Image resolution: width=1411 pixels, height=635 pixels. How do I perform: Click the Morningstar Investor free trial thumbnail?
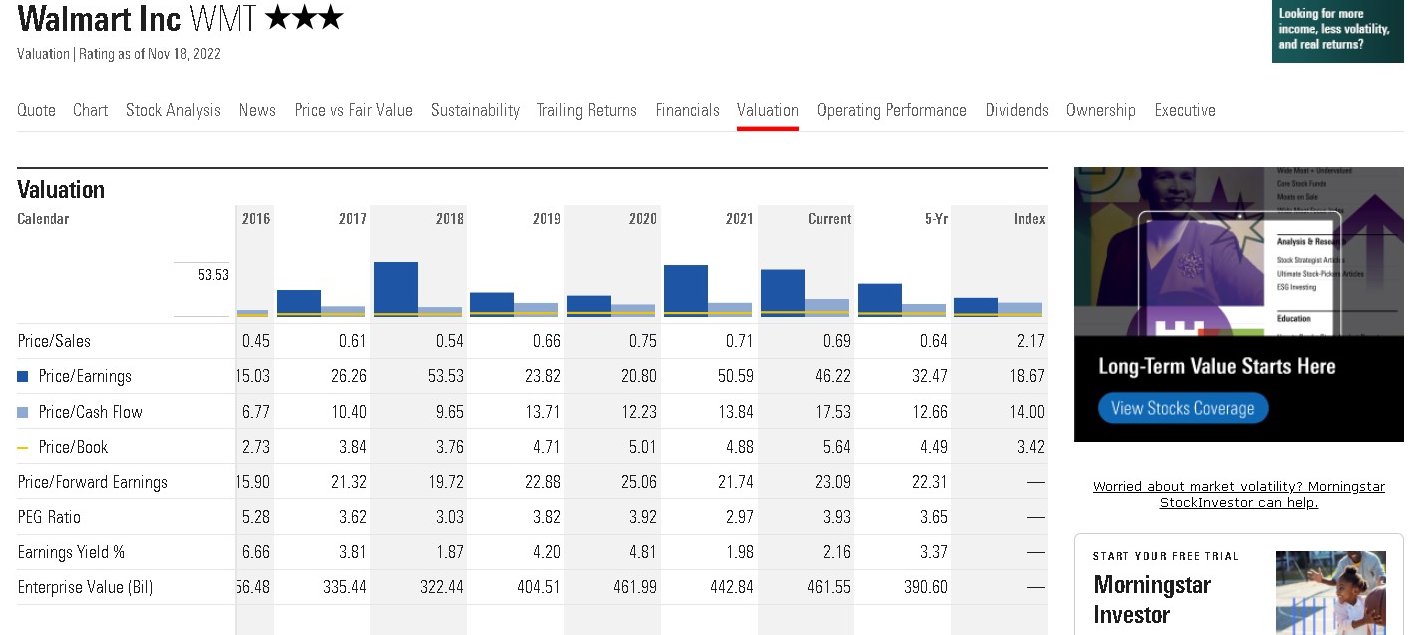(x=1330, y=592)
